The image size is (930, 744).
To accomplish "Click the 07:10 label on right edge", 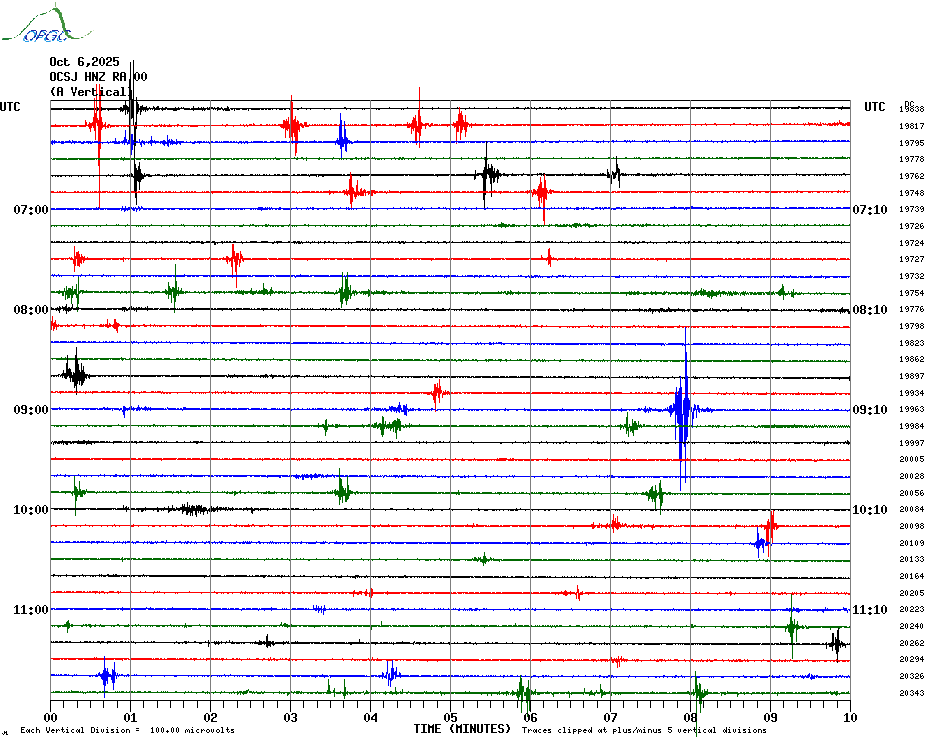I will pos(869,210).
